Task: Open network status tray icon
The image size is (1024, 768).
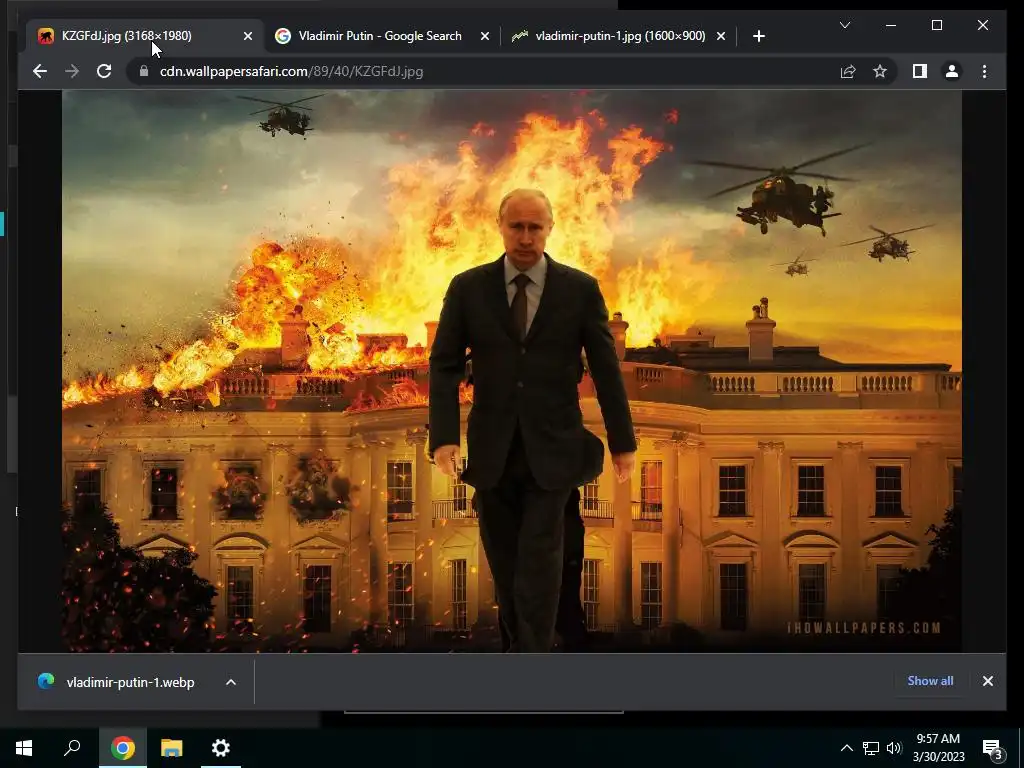Action: 871,748
